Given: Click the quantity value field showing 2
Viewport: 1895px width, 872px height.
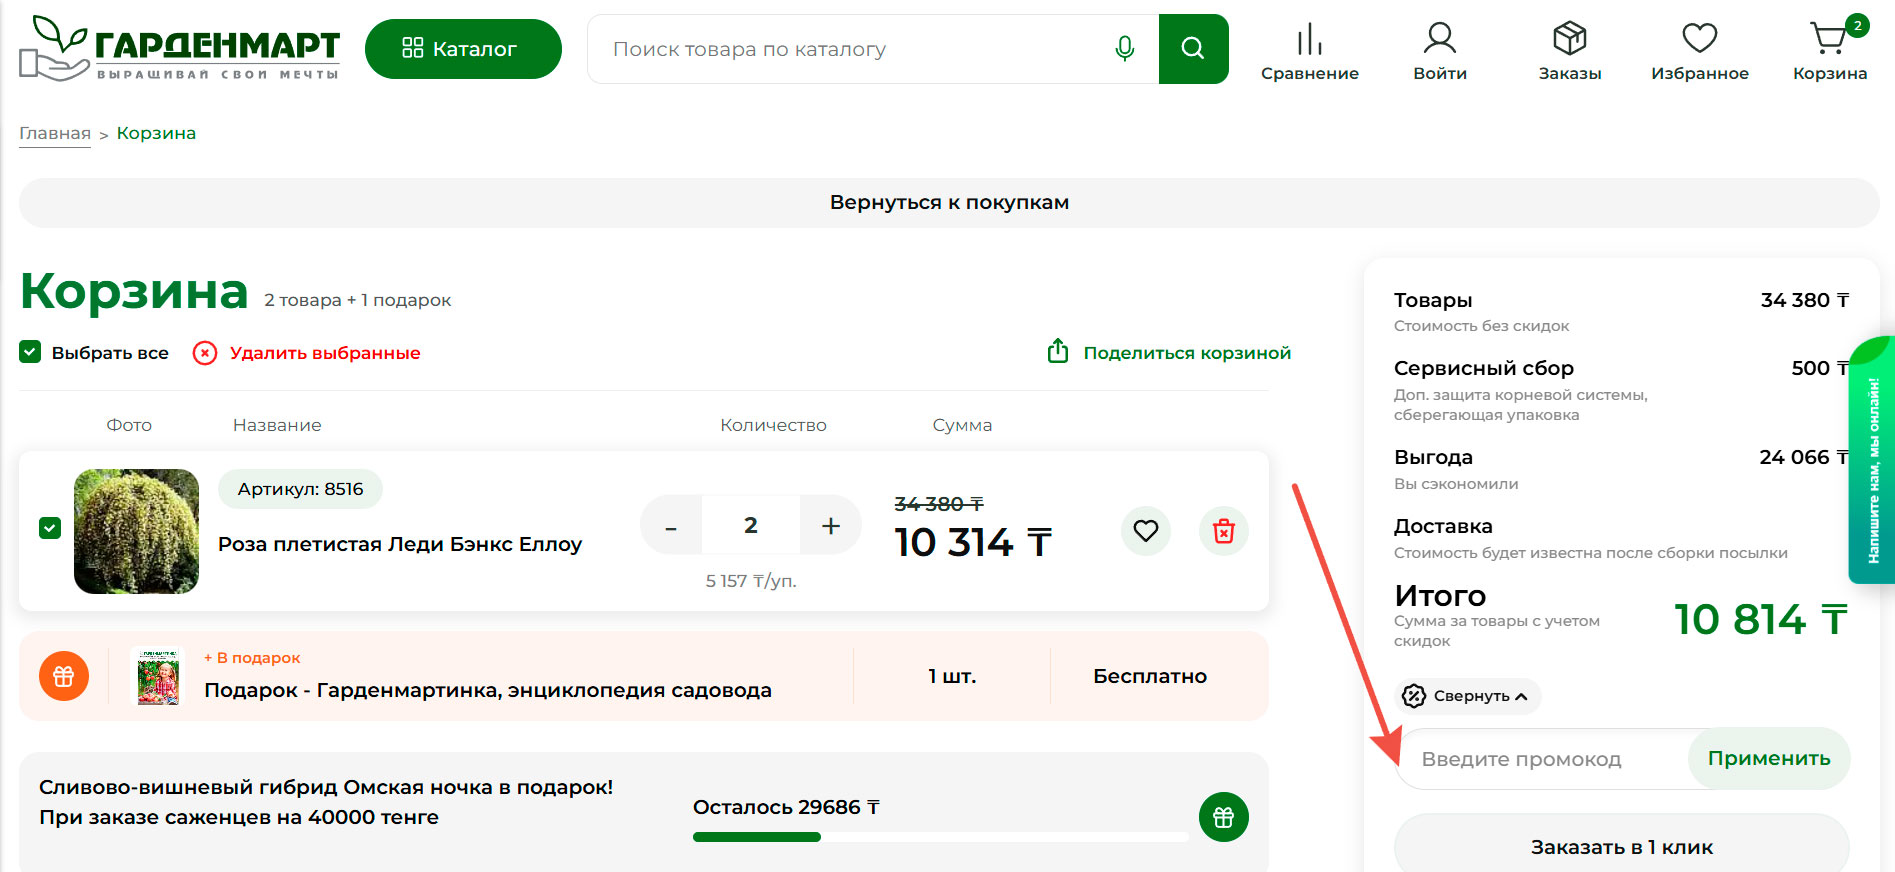Looking at the screenshot, I should pyautogui.click(x=751, y=525).
